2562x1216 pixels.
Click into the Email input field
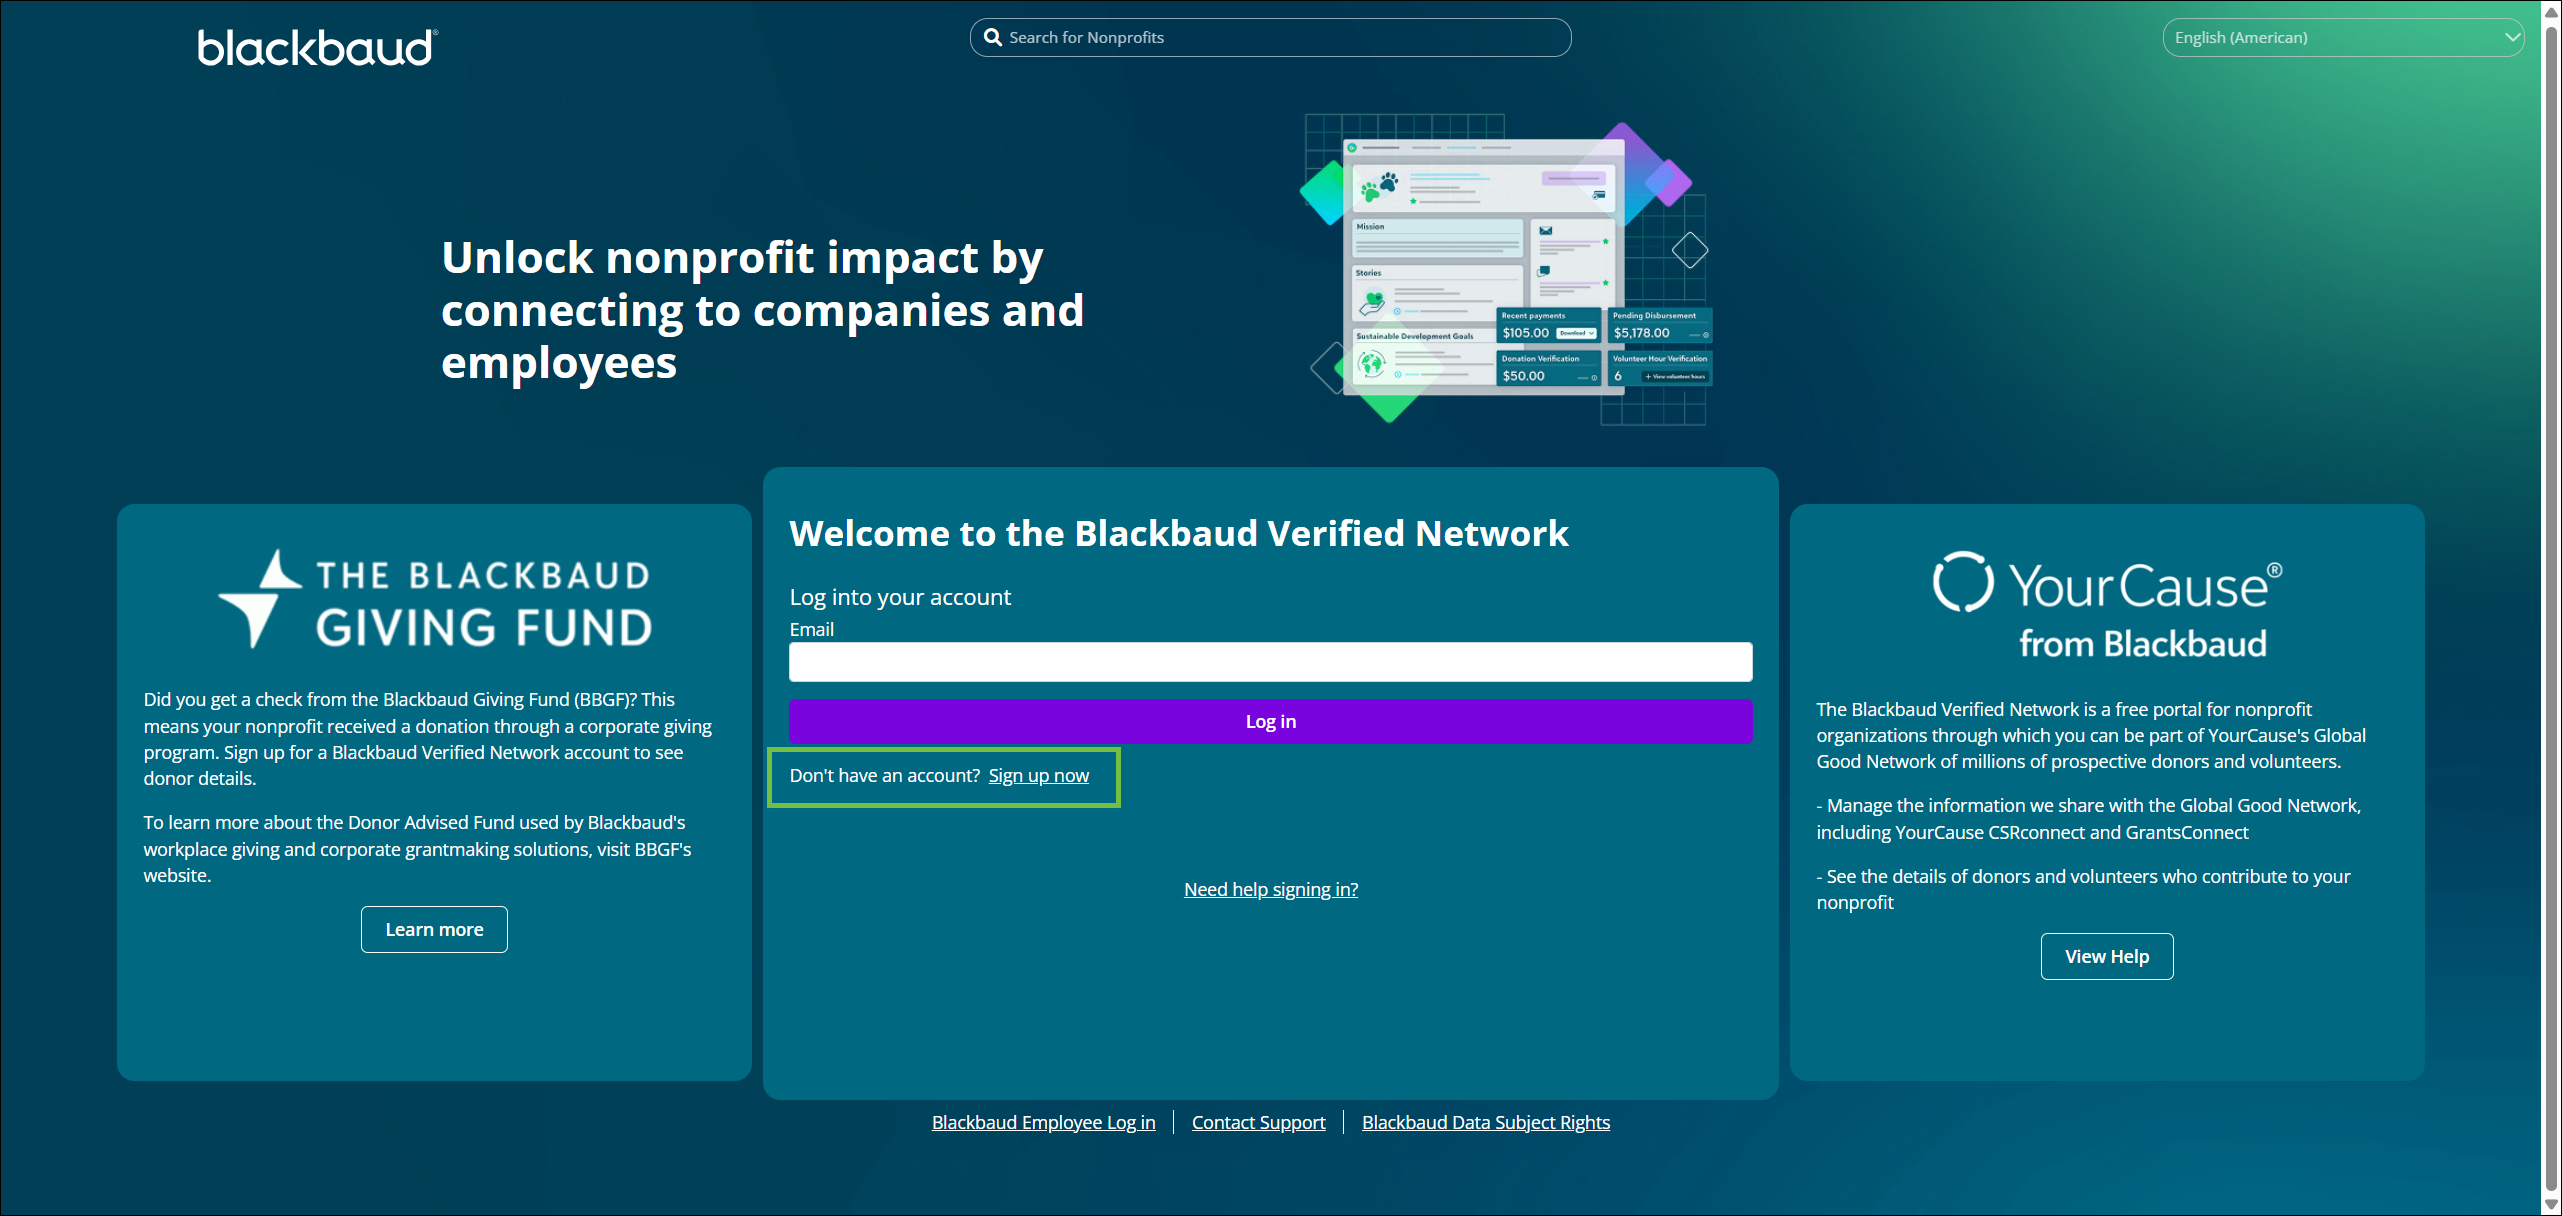(1270, 662)
